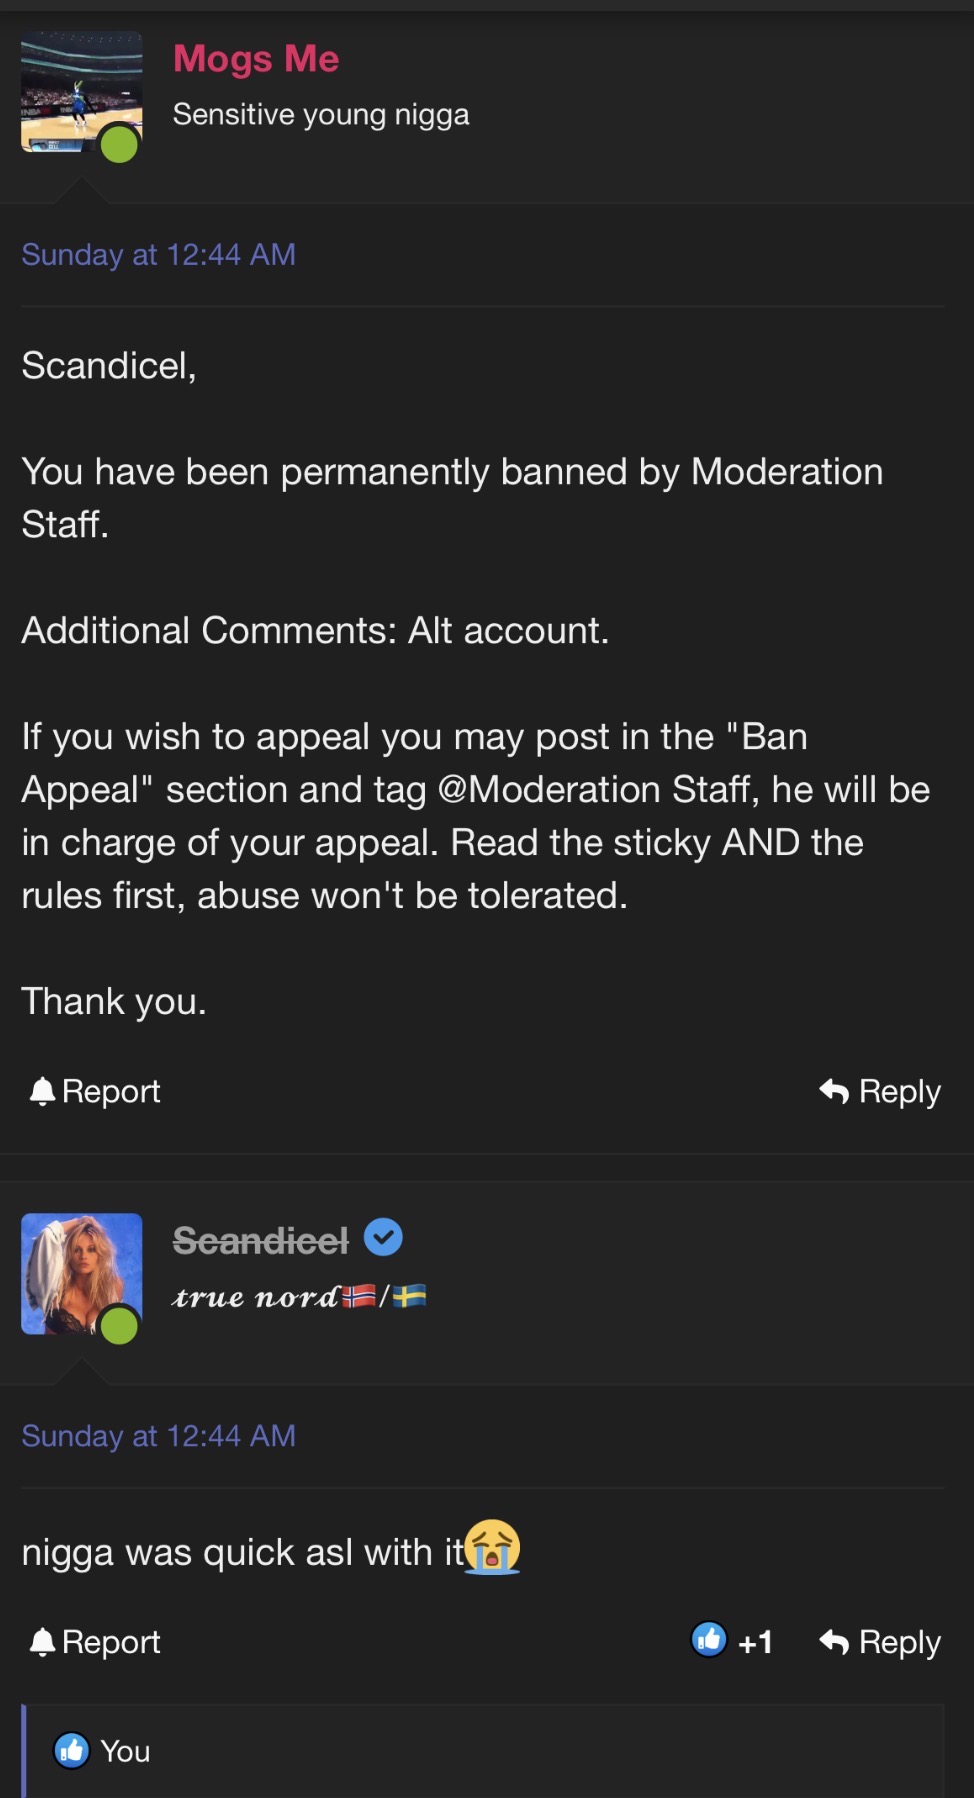Click the "You" name in the reactions bar

pyautogui.click(x=125, y=1751)
